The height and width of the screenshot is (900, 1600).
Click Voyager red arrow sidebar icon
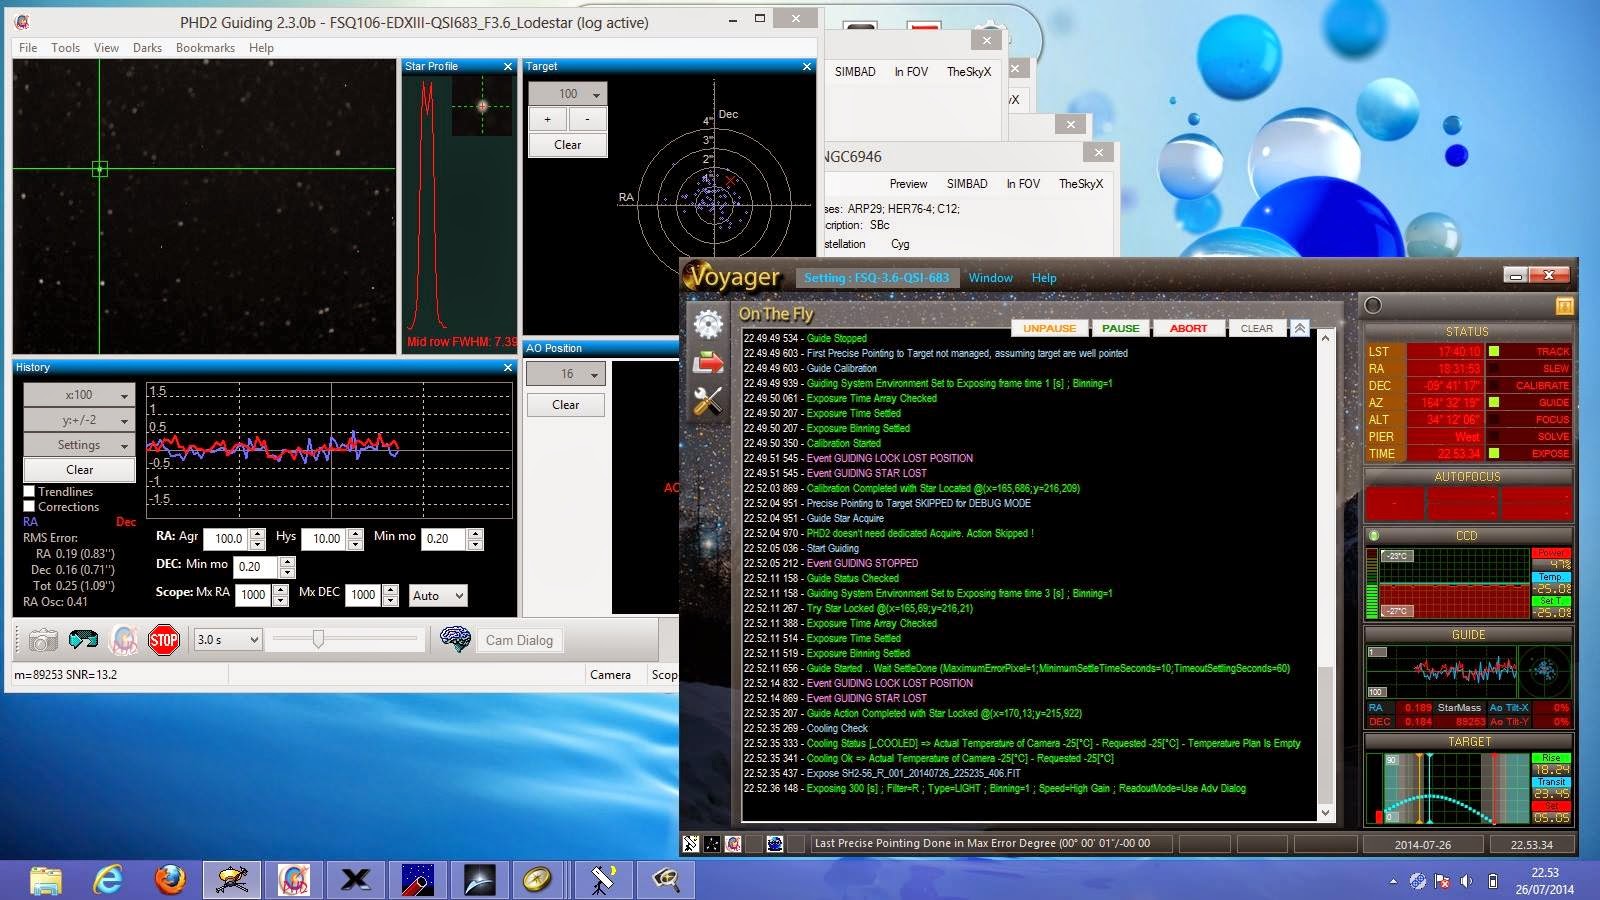click(709, 363)
